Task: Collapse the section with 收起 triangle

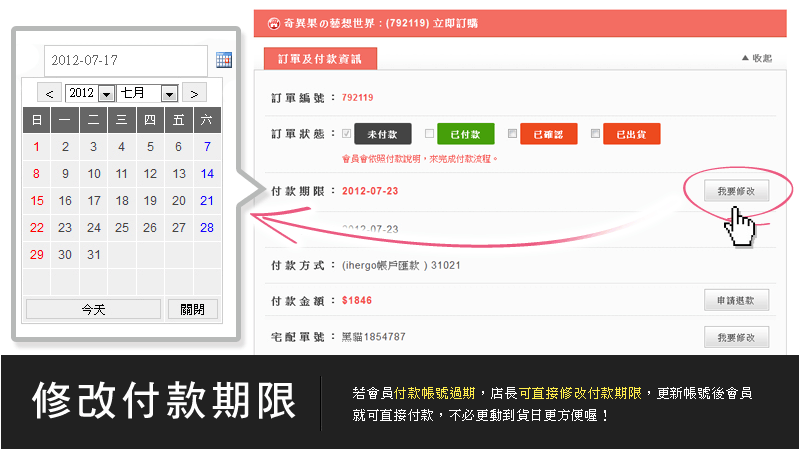Action: pyautogui.click(x=745, y=58)
